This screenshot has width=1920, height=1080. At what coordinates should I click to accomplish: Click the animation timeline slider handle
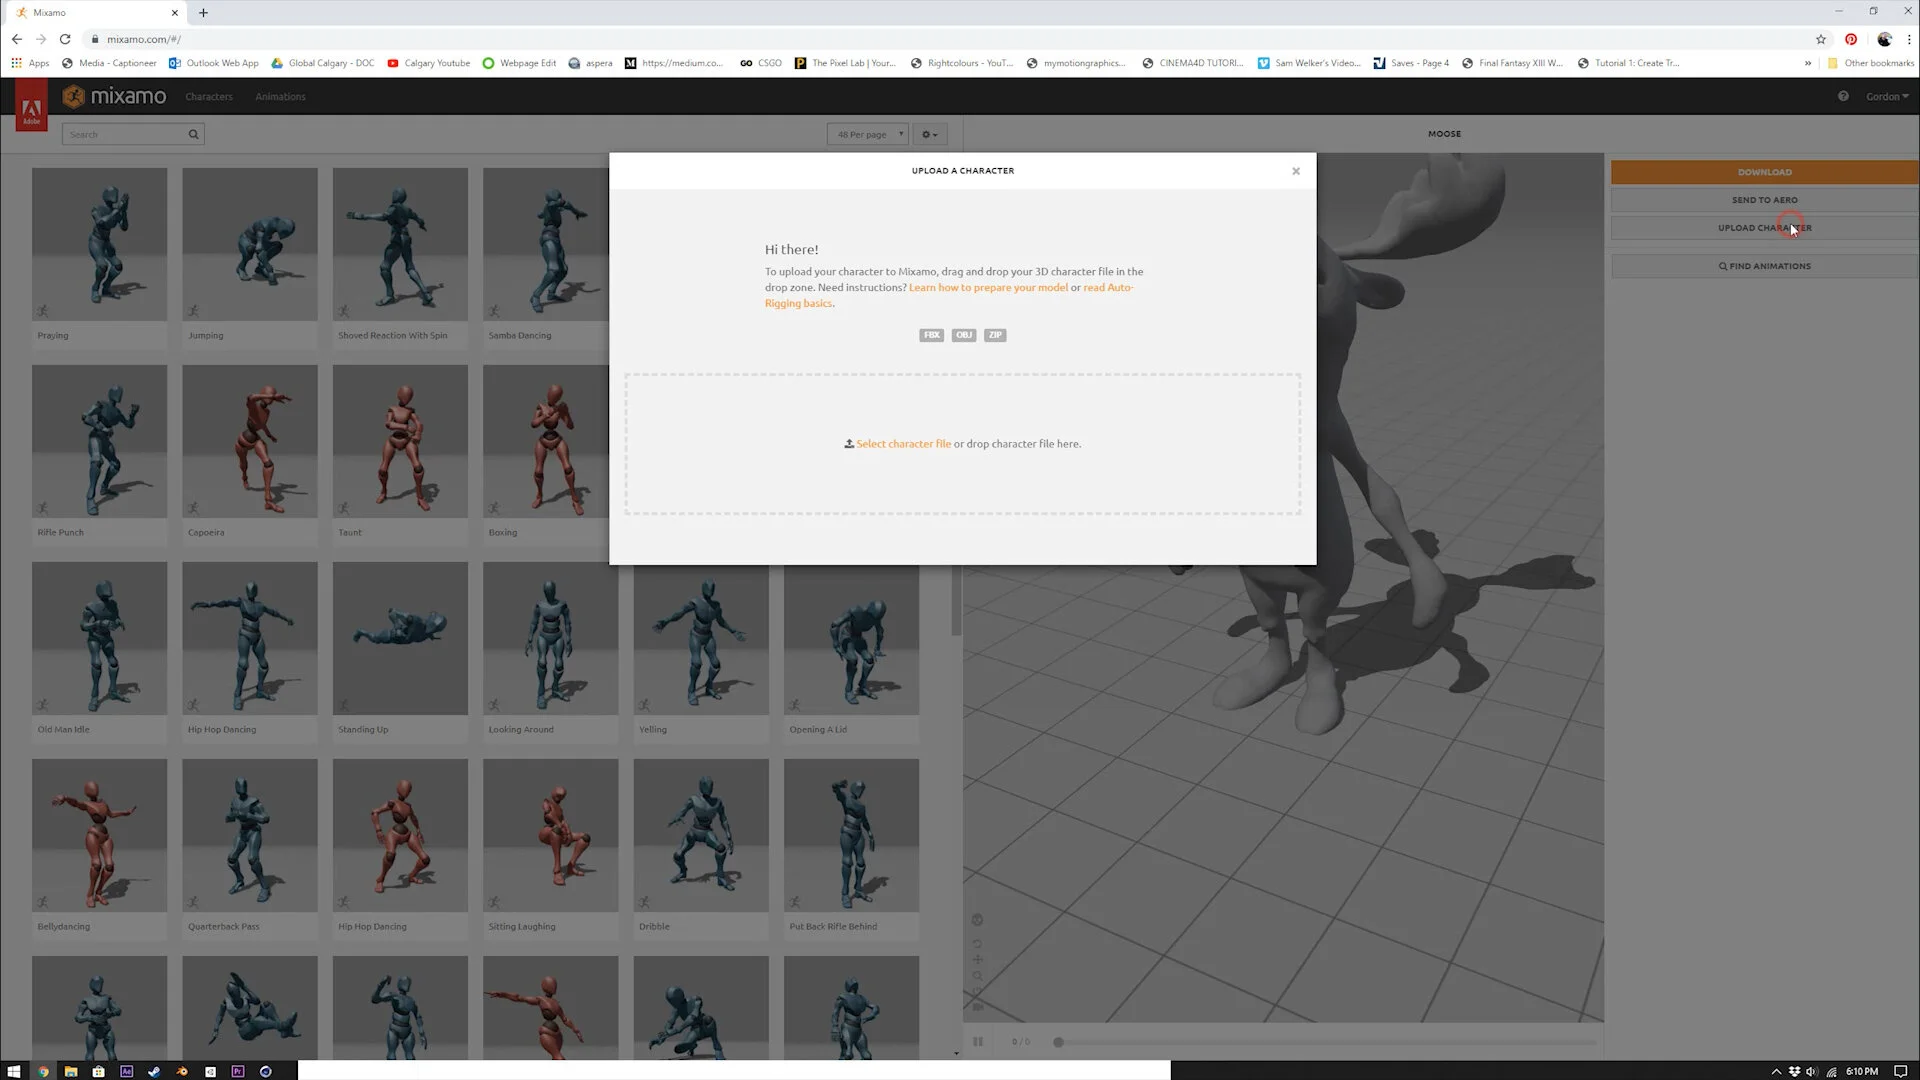1058,1042
